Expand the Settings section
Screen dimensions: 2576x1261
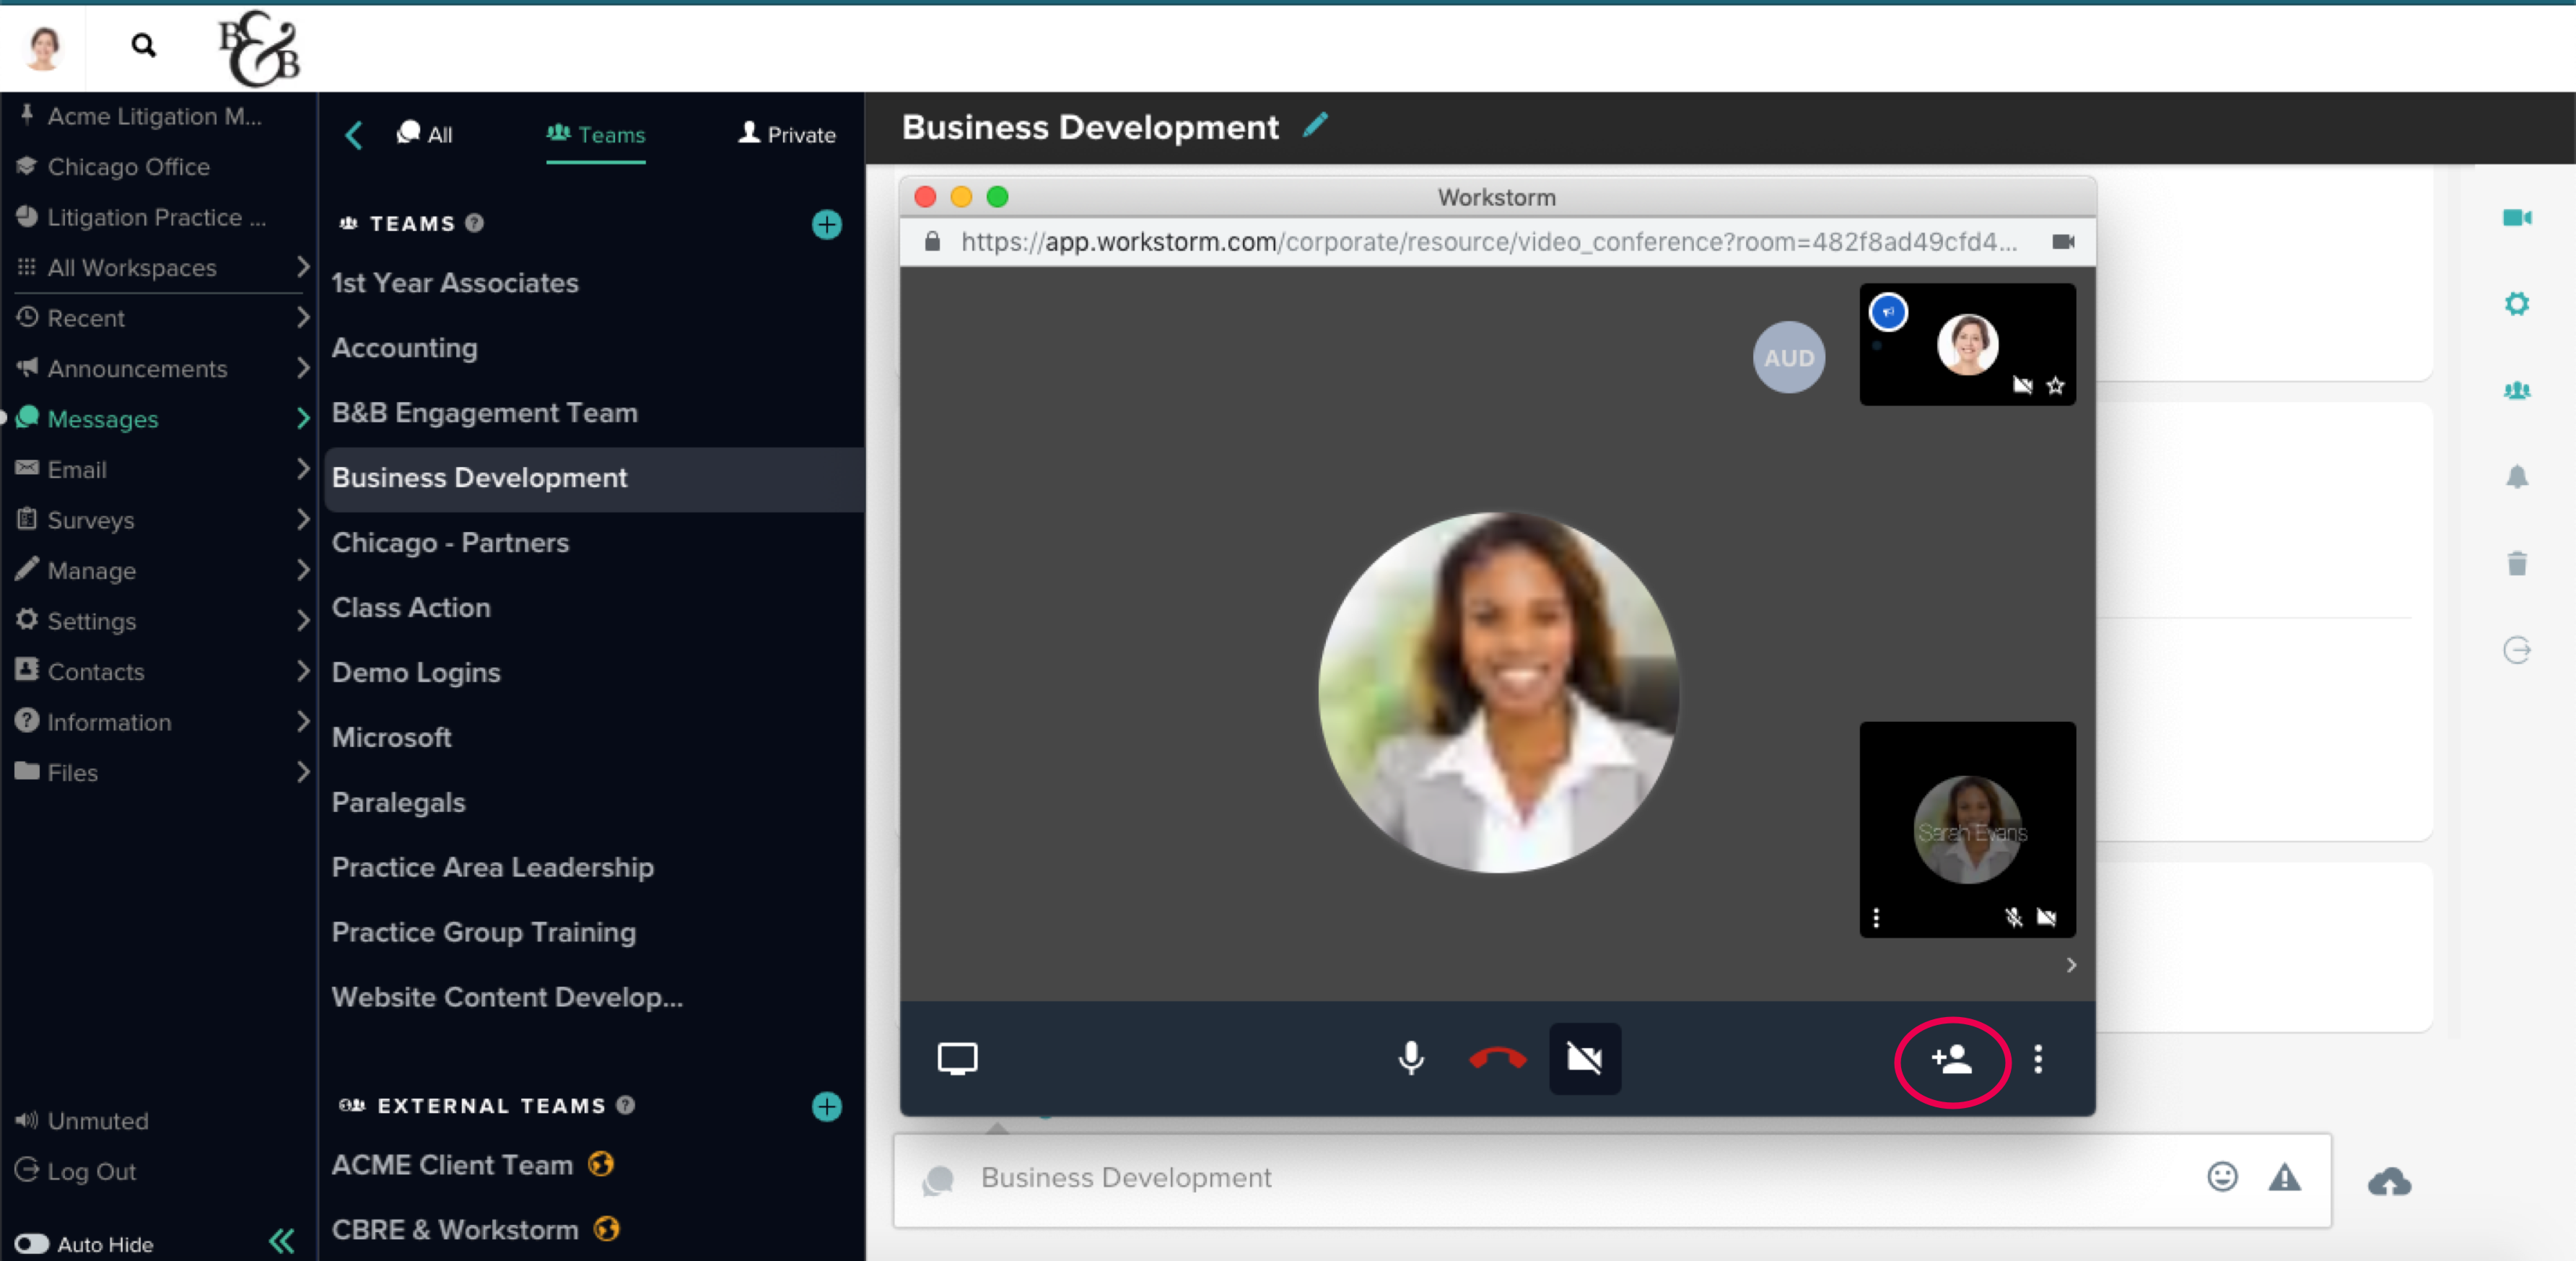[x=302, y=621]
